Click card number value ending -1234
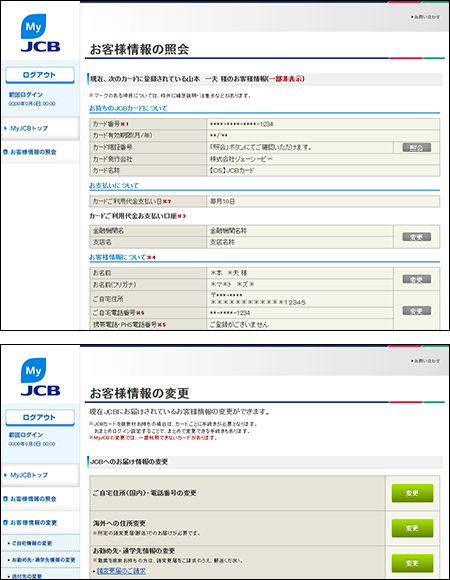The image size is (450, 580). point(241,124)
